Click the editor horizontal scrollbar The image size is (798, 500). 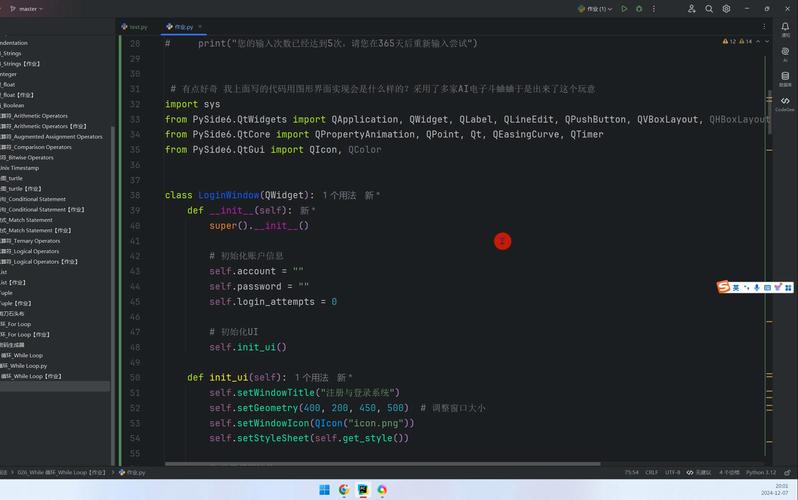tap(400, 462)
